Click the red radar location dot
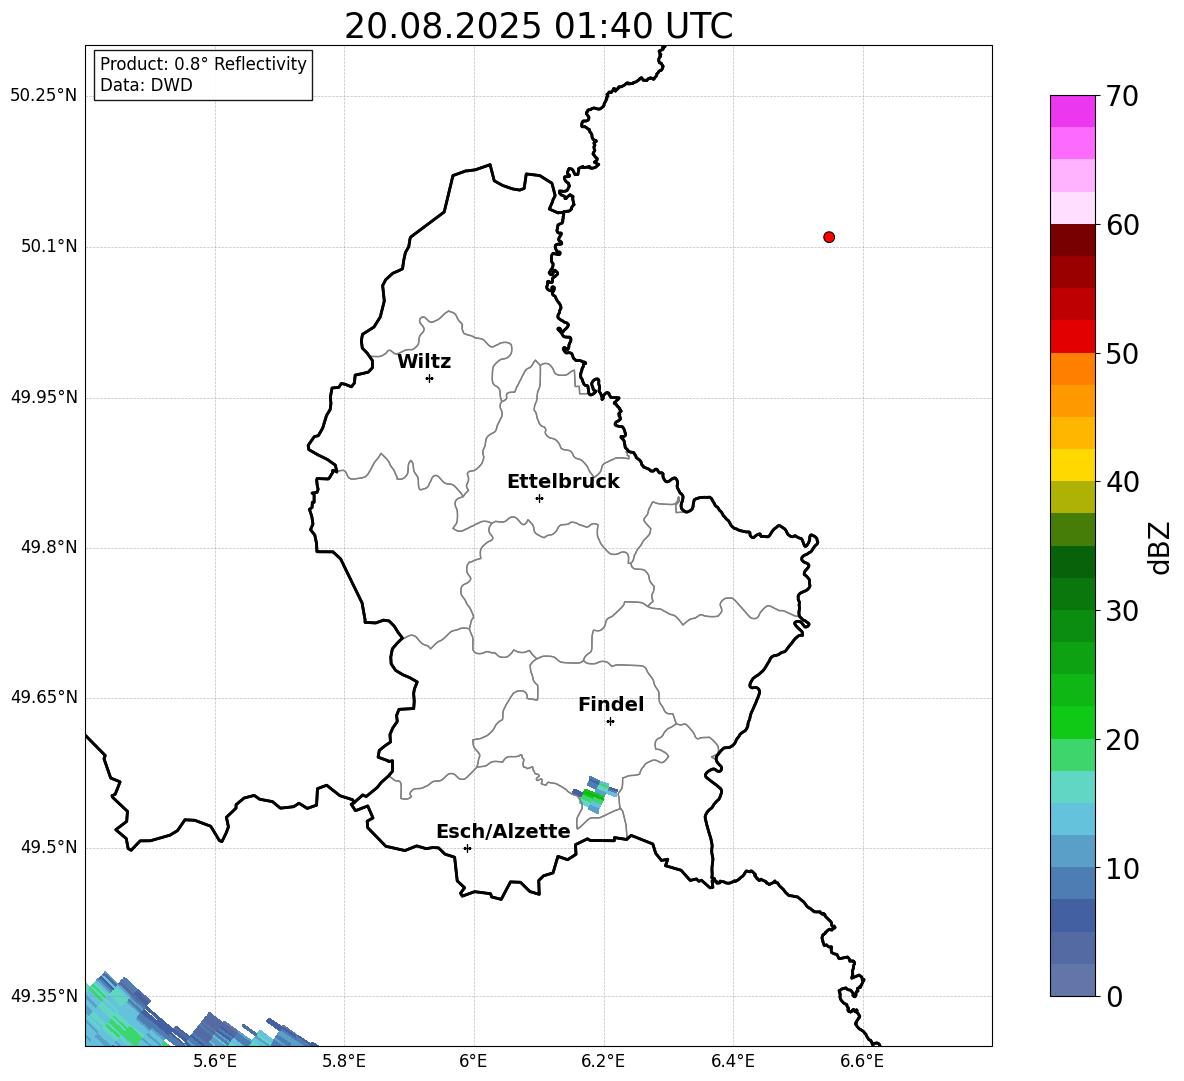 829,237
